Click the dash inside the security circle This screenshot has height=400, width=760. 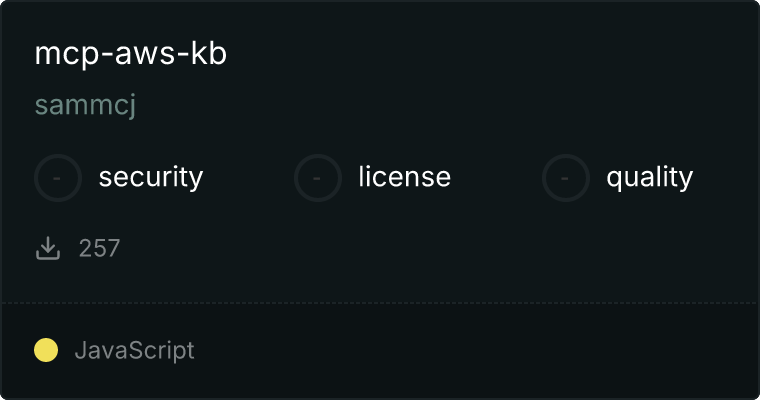tap(57, 178)
